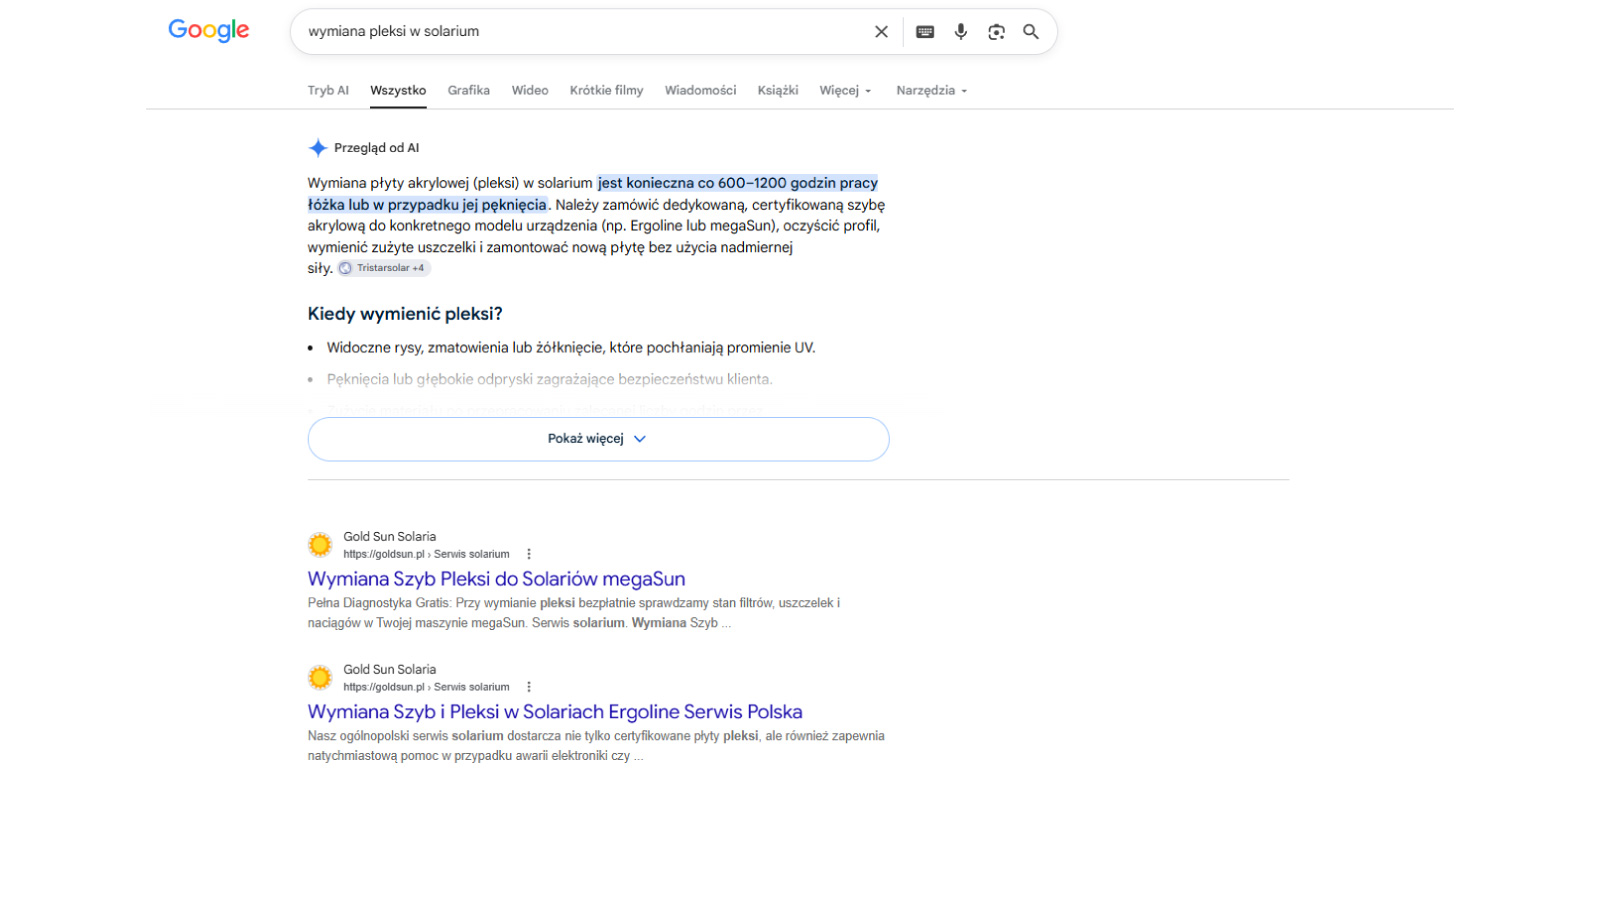Submit search with magnifier icon
The image size is (1600, 900).
[x=1031, y=32]
